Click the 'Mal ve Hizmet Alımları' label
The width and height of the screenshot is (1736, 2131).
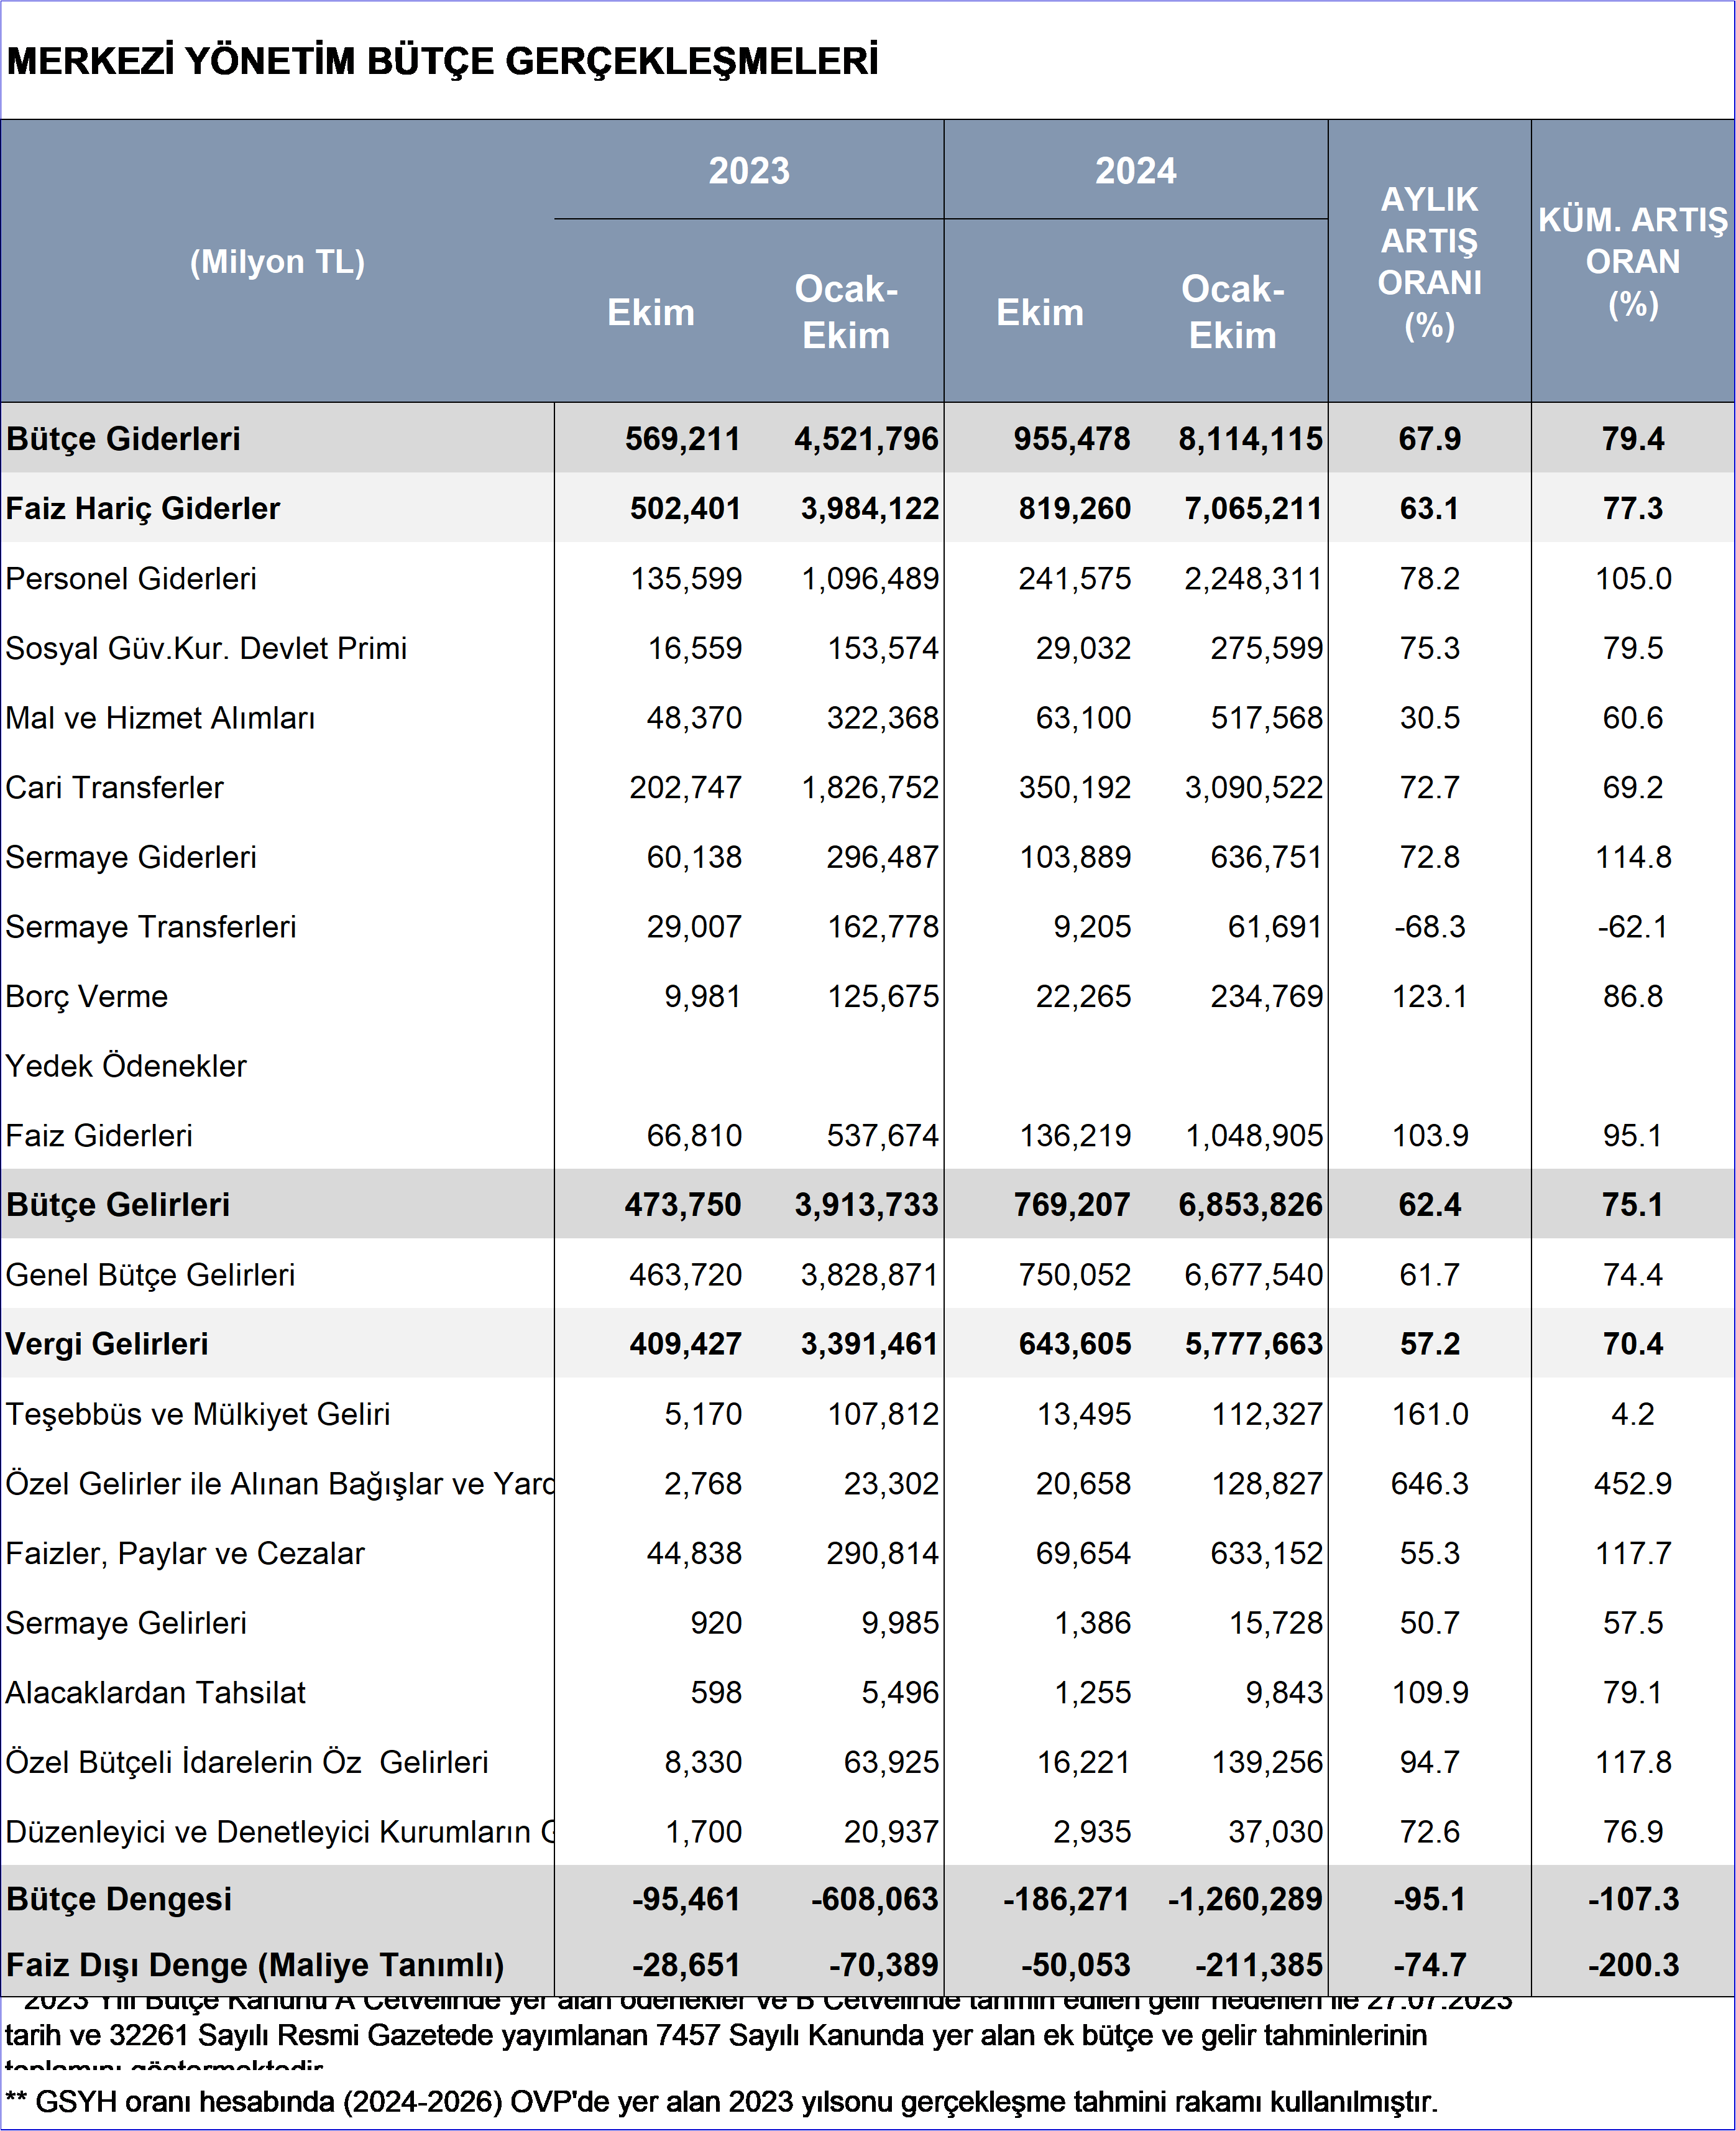pyautogui.click(x=160, y=717)
